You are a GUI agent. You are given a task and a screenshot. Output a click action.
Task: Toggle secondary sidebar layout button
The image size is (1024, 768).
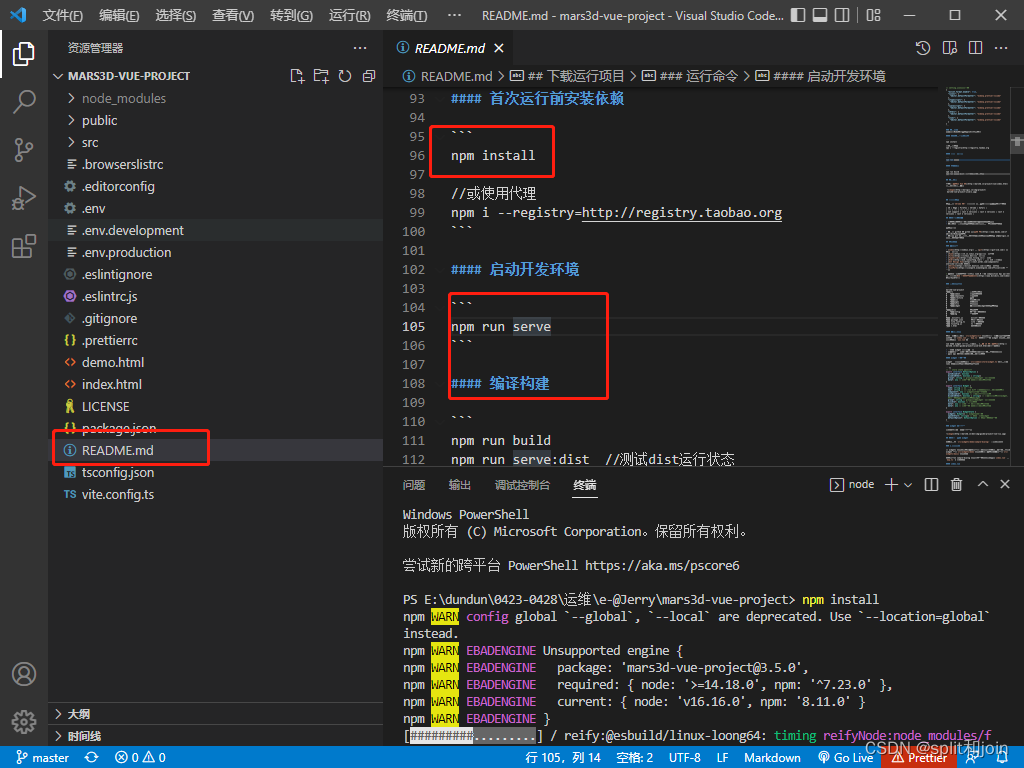(842, 15)
